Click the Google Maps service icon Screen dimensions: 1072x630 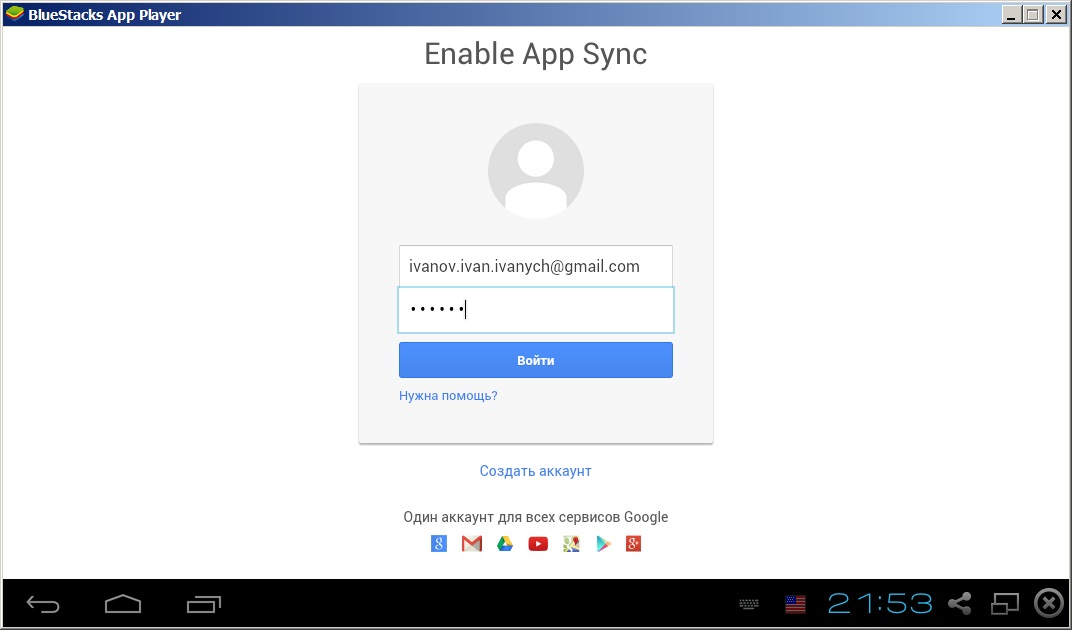(x=571, y=544)
